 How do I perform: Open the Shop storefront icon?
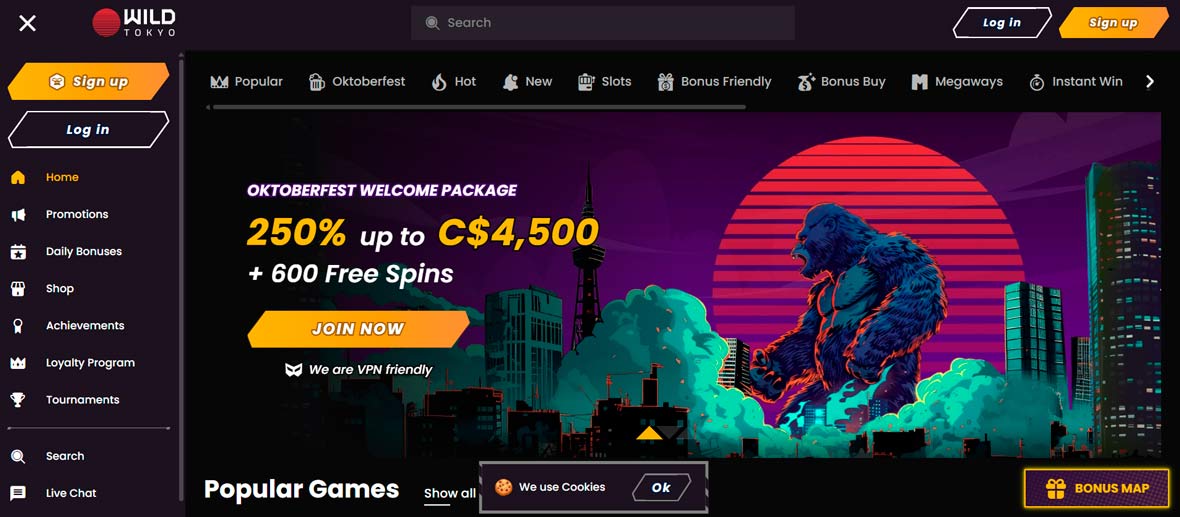coord(18,289)
